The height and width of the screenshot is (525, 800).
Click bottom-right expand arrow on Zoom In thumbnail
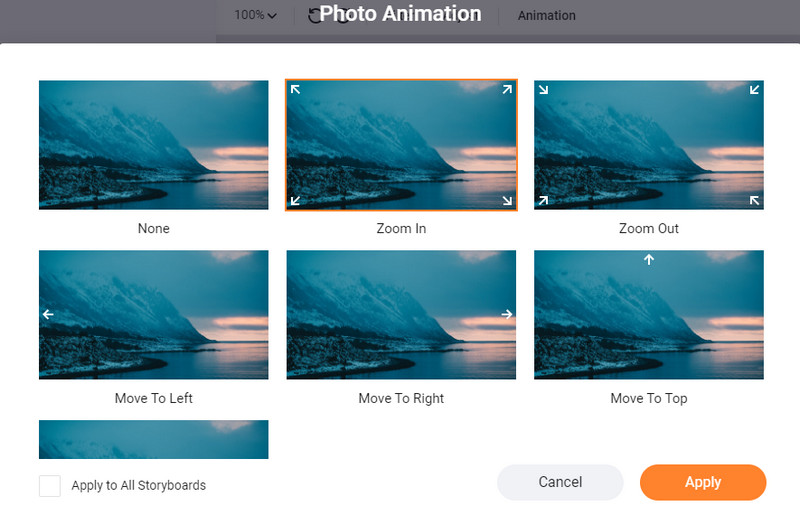(x=507, y=201)
